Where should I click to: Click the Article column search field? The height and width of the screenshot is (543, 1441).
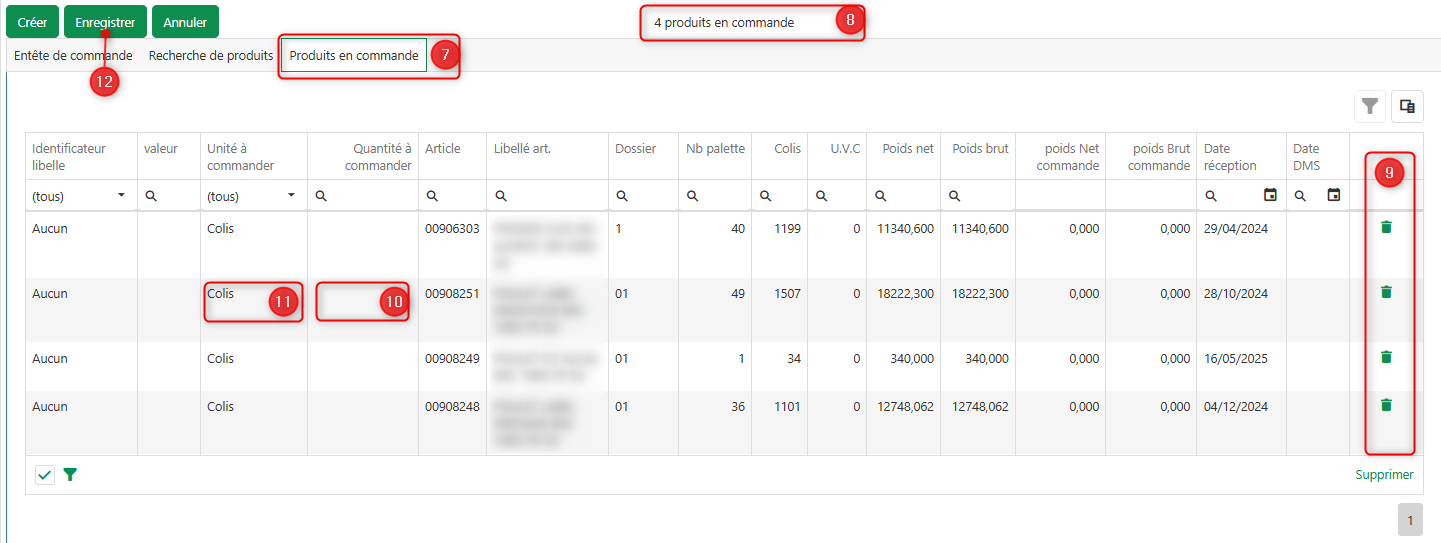click(460, 196)
